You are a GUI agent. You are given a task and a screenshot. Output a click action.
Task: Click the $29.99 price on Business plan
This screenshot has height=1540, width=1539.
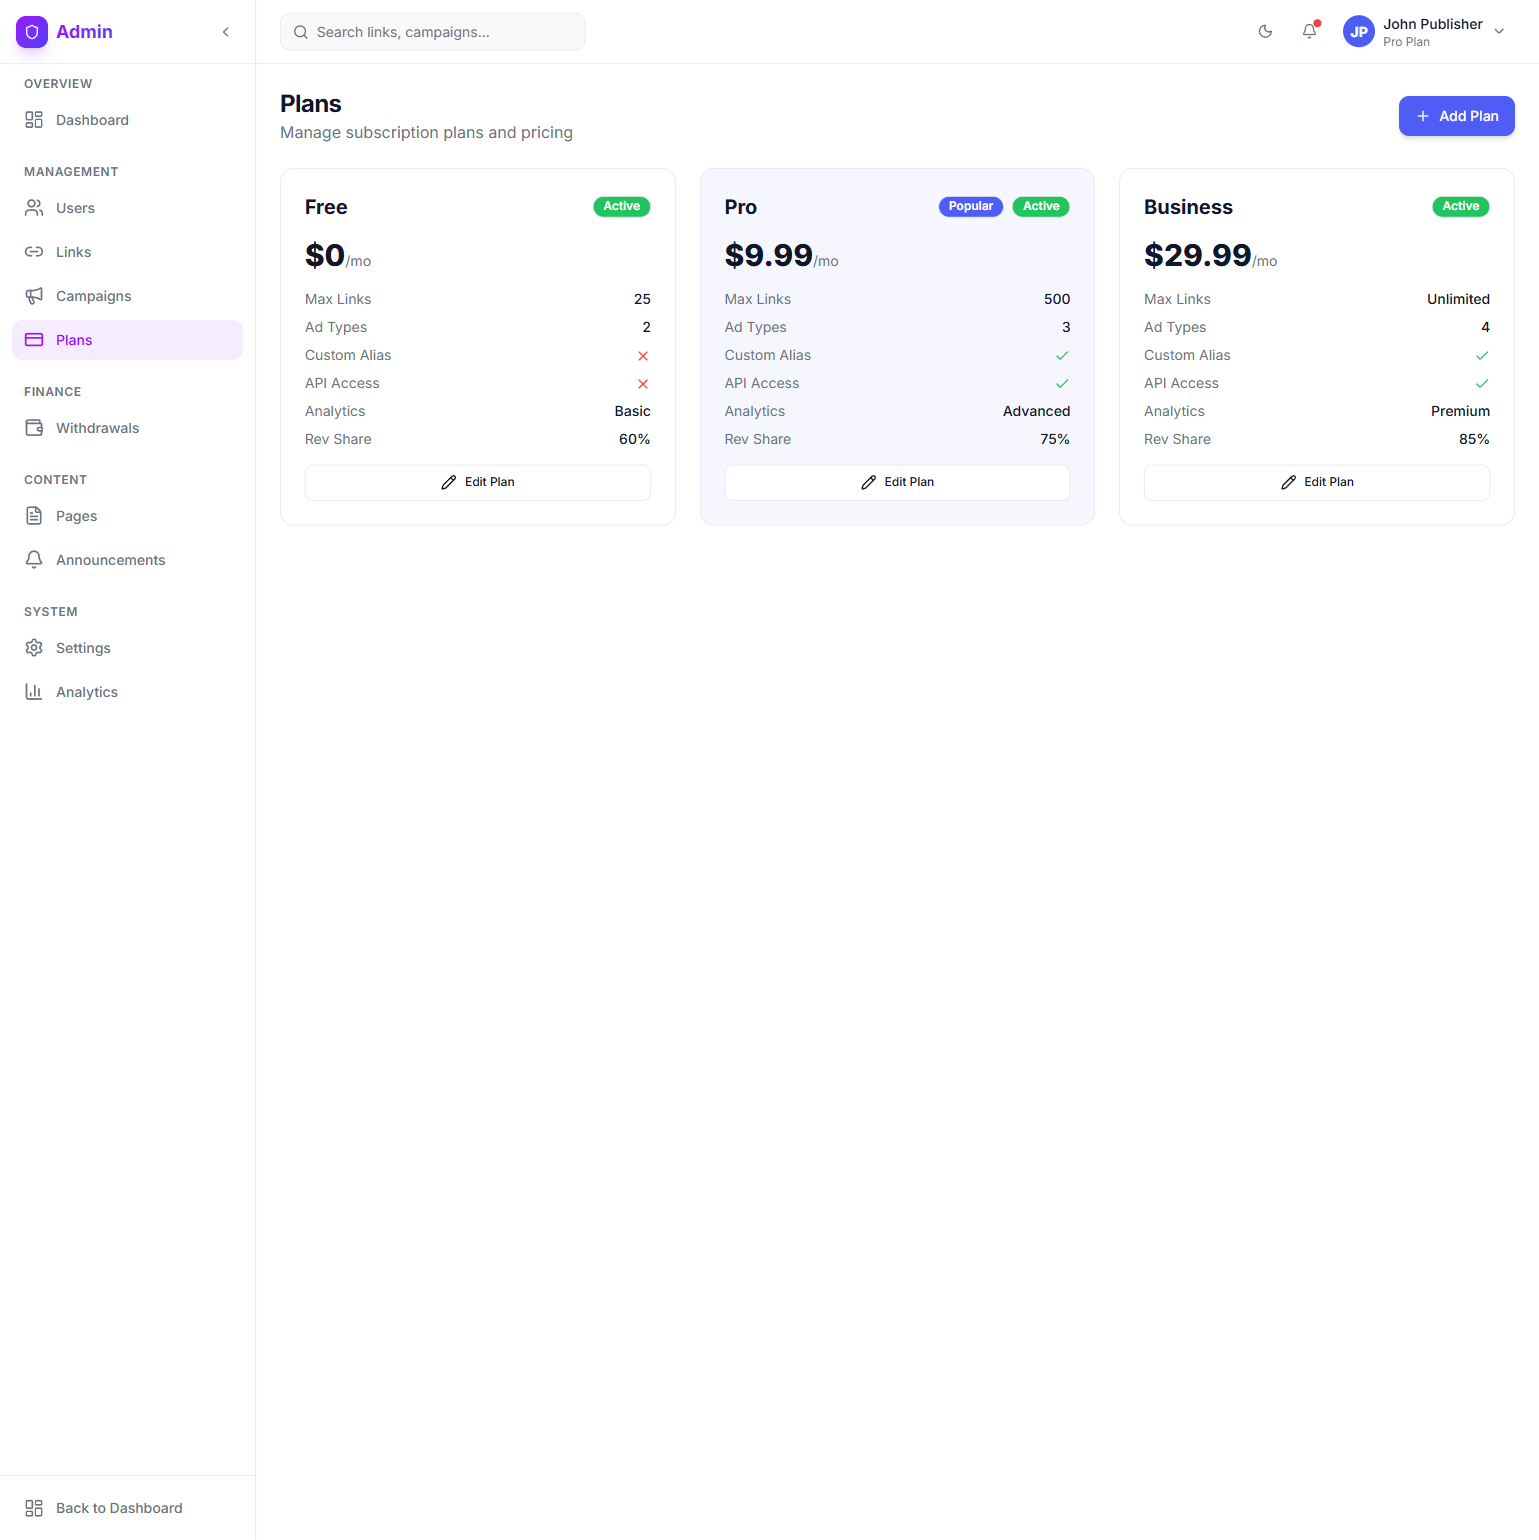click(1198, 255)
